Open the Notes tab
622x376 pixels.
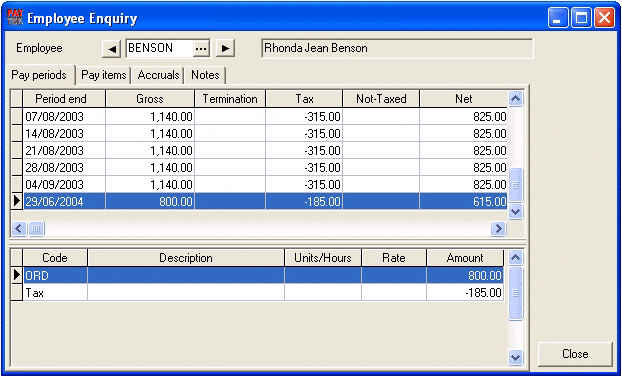tap(205, 75)
